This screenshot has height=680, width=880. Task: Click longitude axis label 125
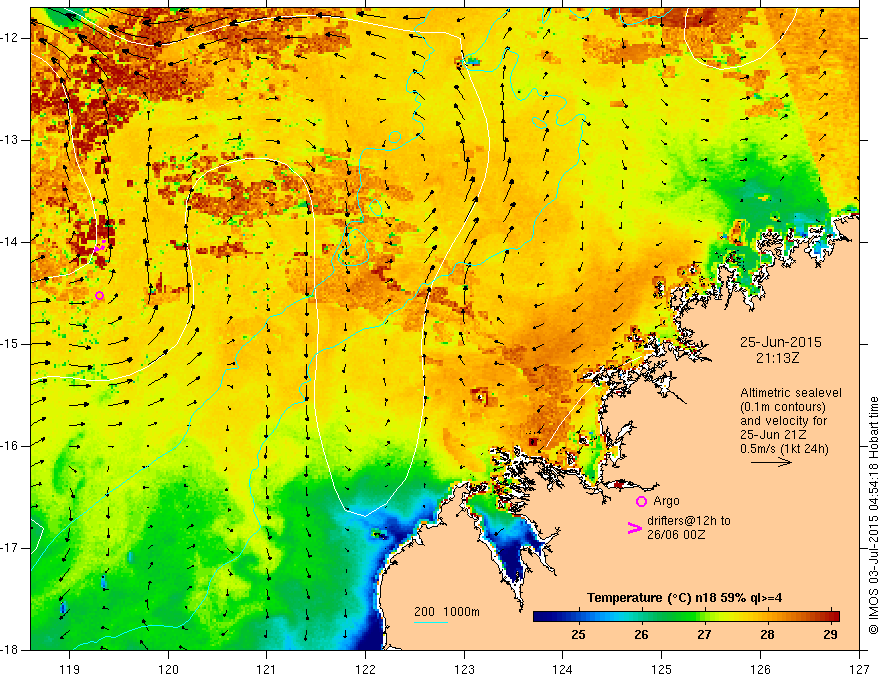click(x=662, y=670)
